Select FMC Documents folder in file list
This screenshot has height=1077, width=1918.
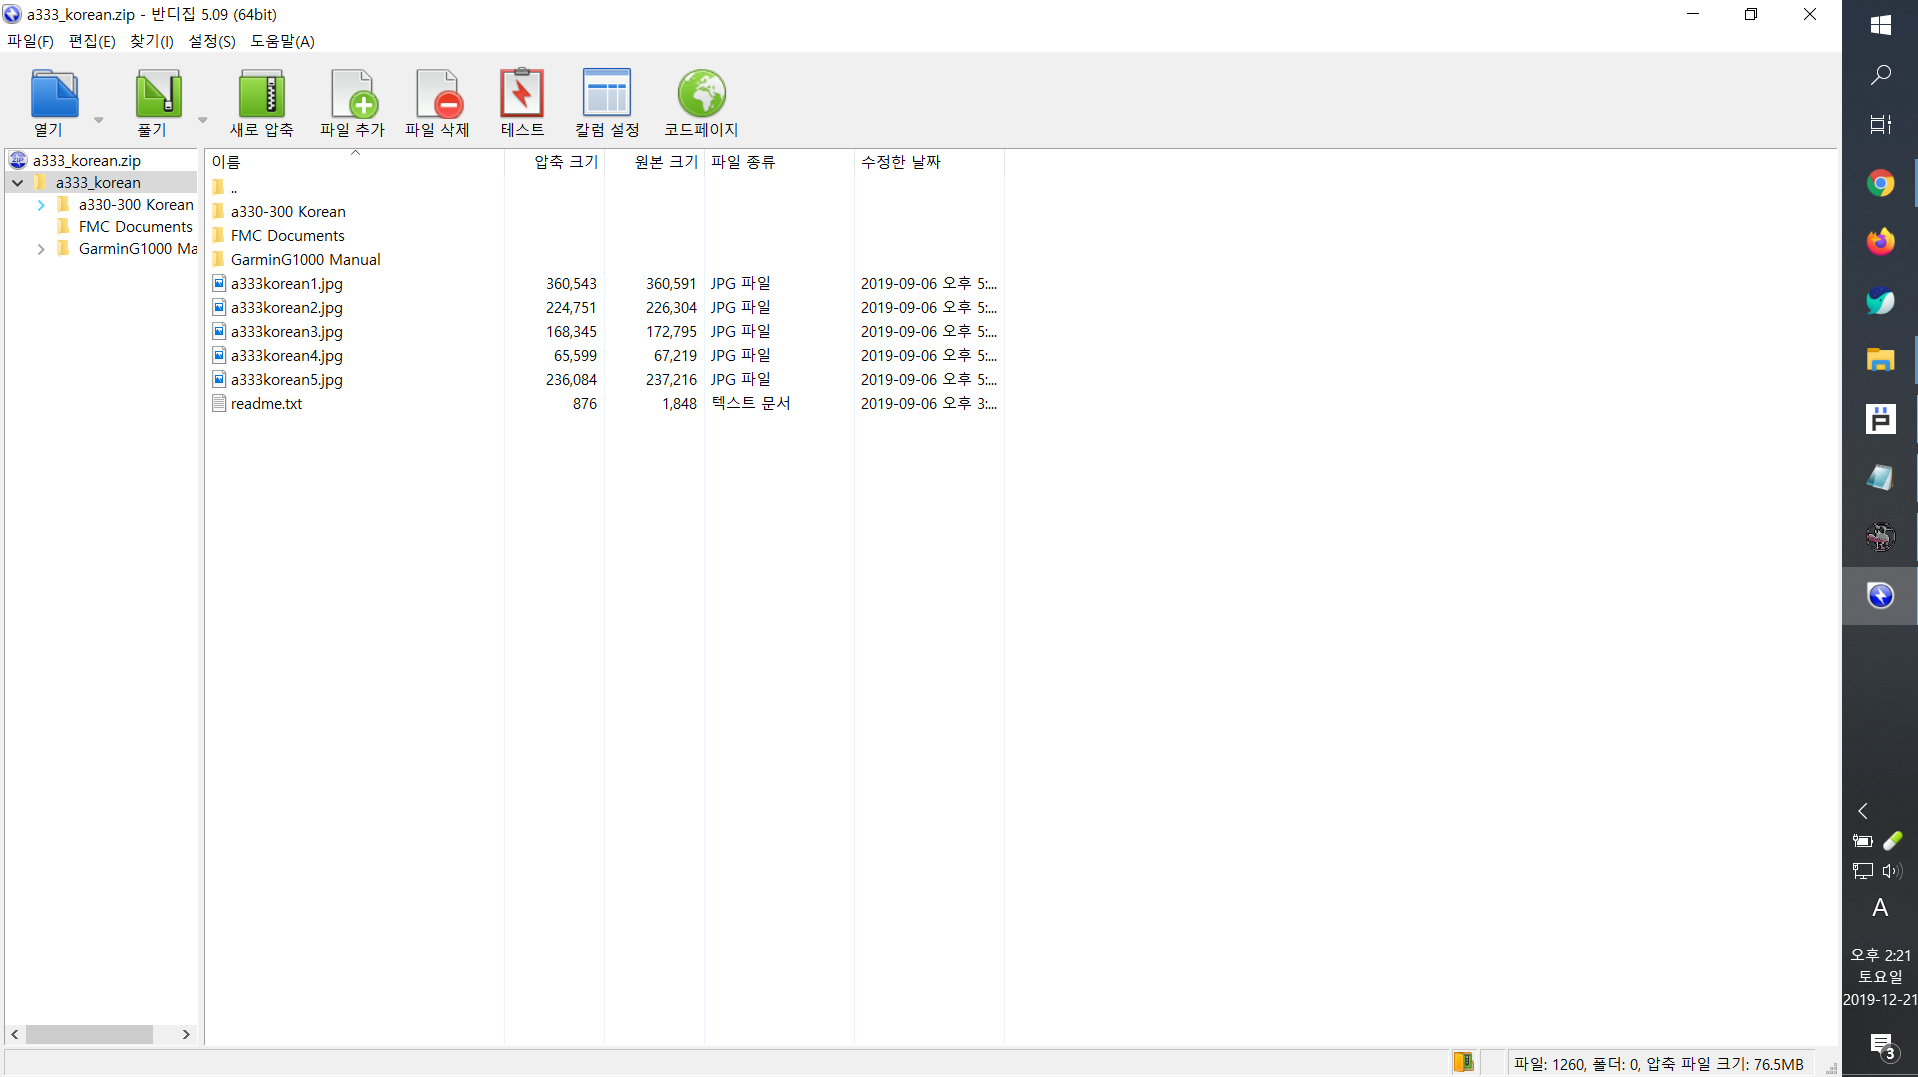point(287,236)
